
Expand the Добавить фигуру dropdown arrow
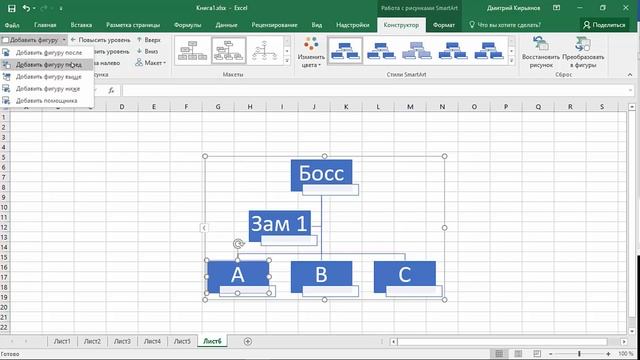[64, 40]
